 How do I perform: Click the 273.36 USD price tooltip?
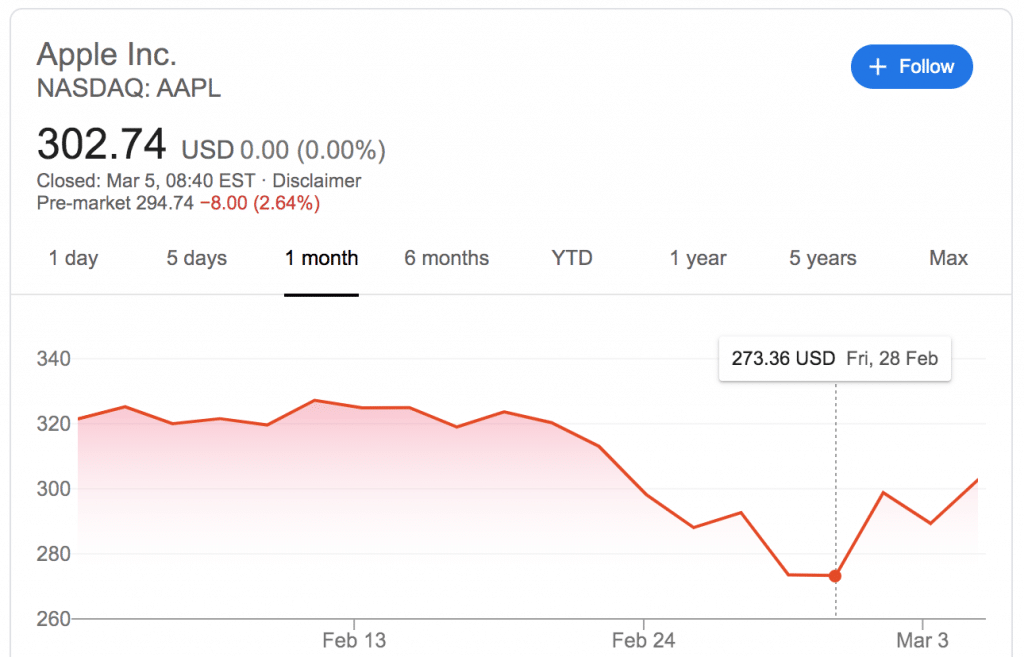pos(834,358)
